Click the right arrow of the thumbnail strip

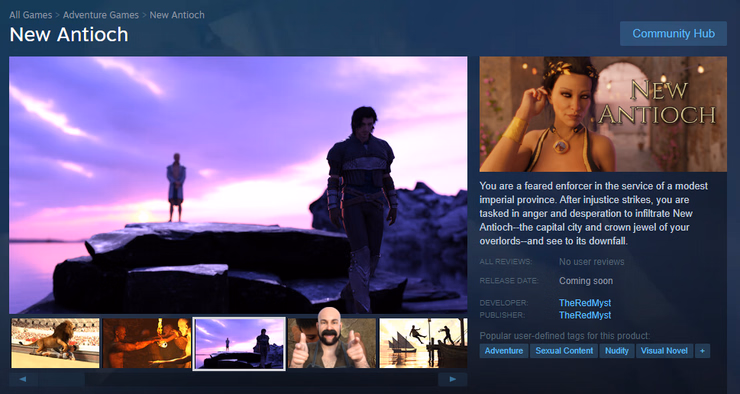coord(453,379)
